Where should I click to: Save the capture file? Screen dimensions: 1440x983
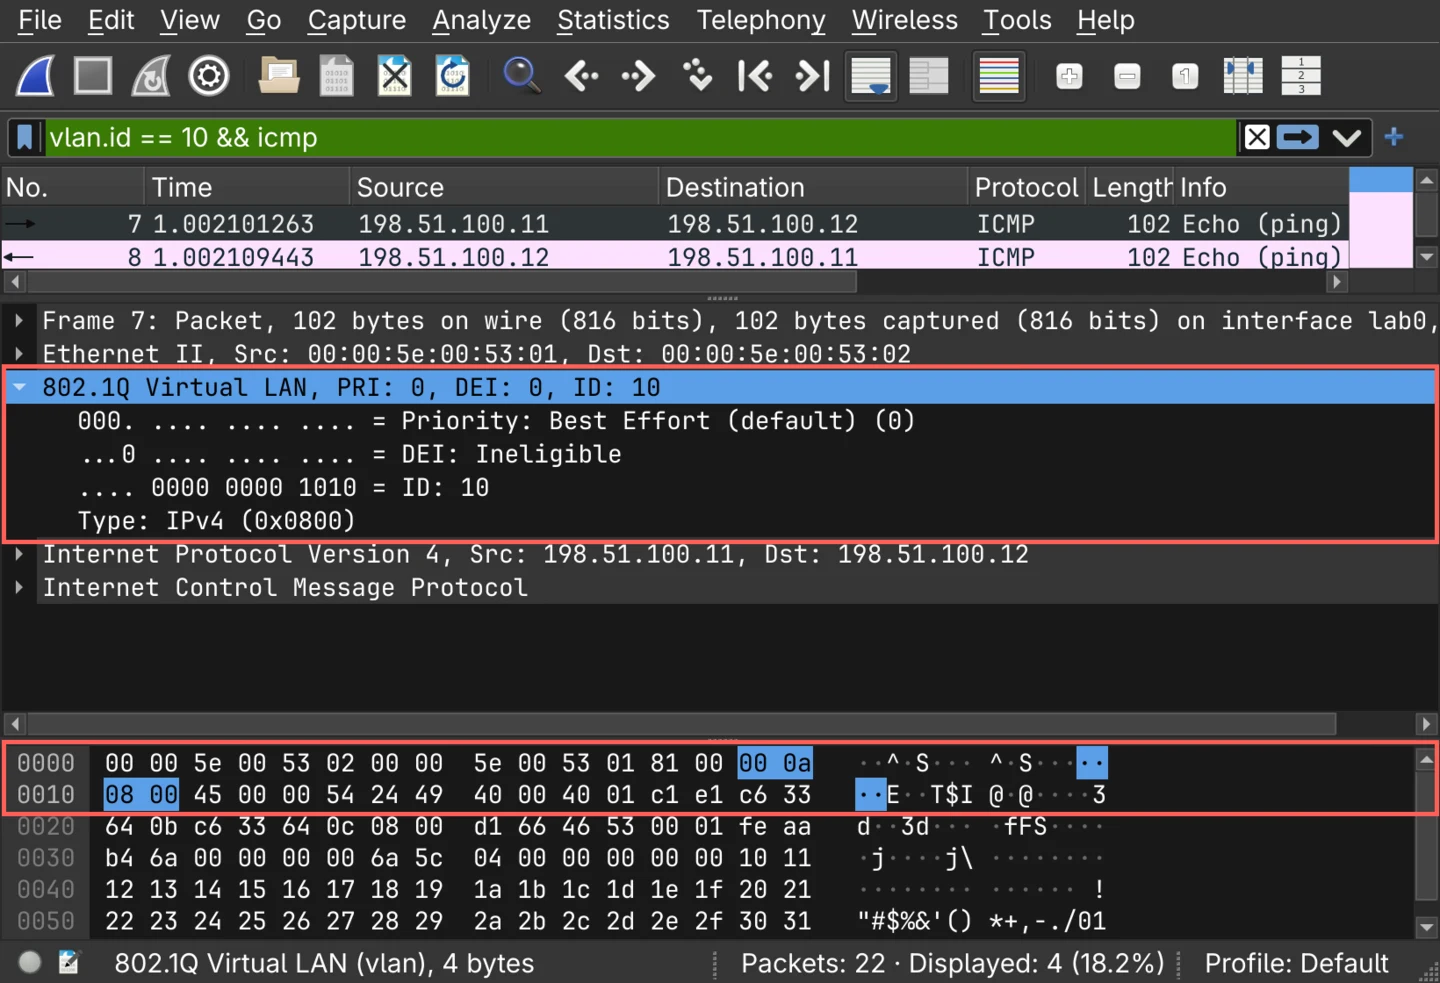tap(336, 76)
